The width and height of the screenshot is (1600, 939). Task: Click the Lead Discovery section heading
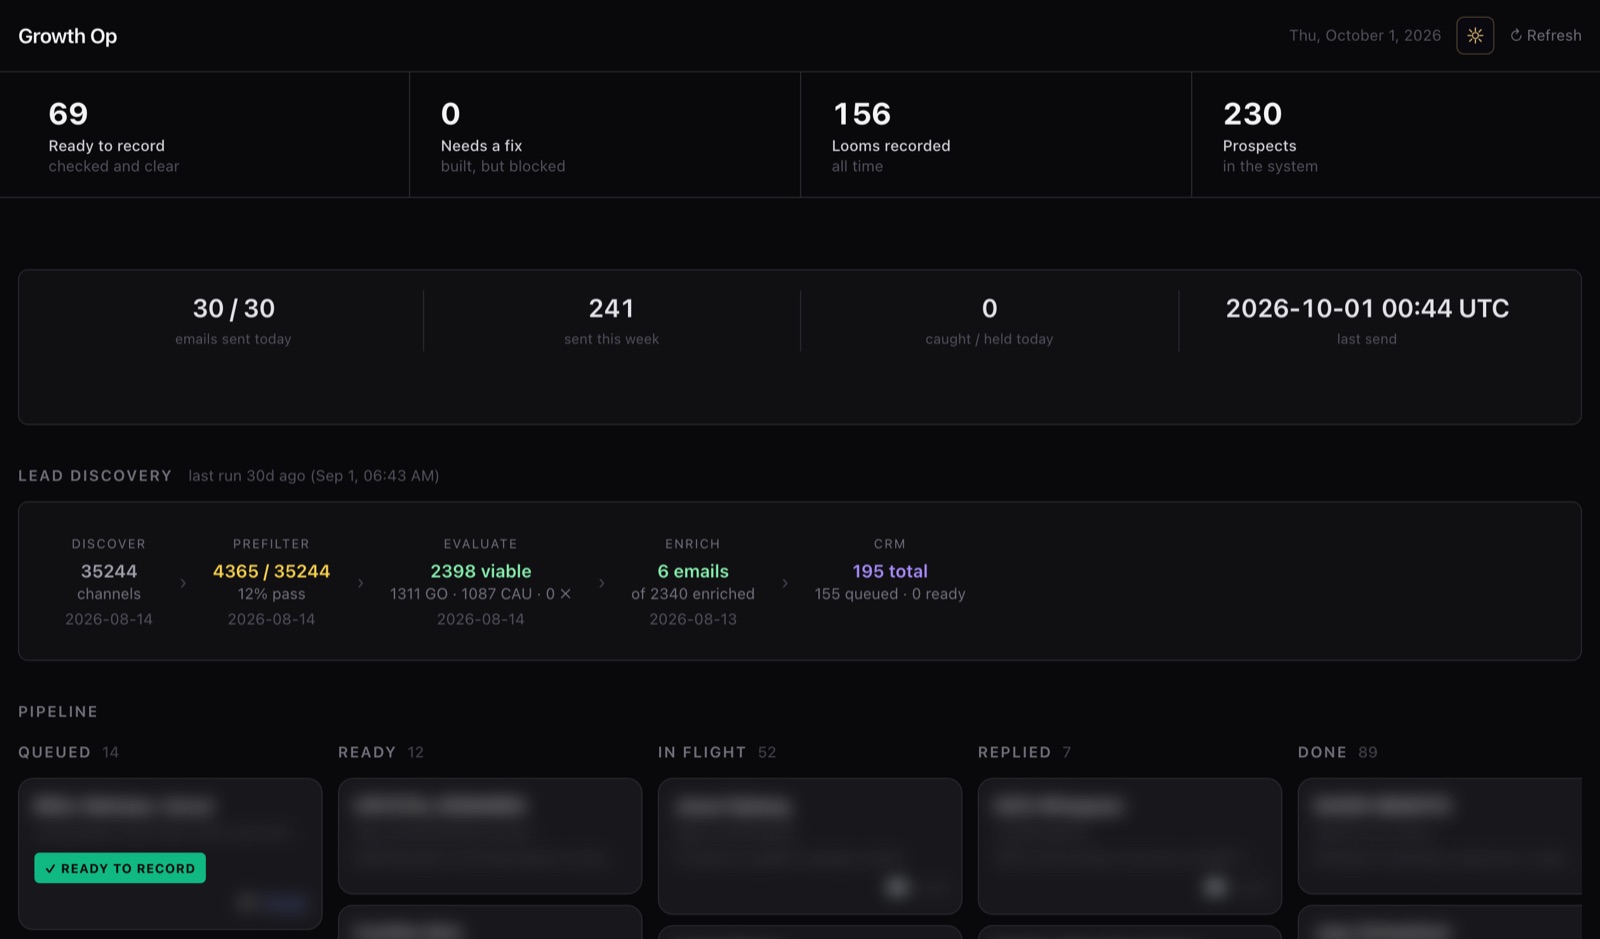tap(95, 476)
